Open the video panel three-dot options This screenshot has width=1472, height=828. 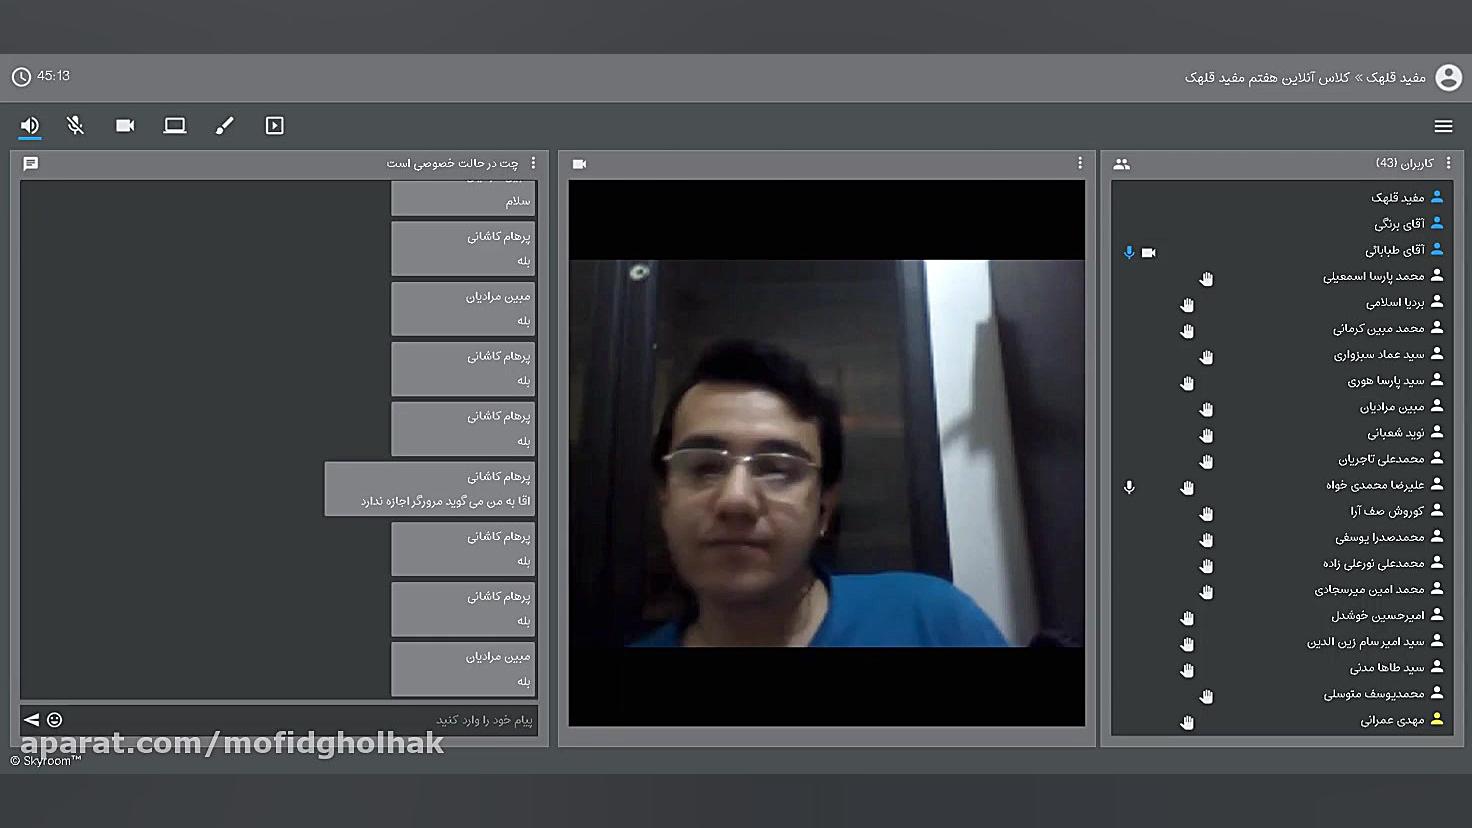pyautogui.click(x=1080, y=163)
